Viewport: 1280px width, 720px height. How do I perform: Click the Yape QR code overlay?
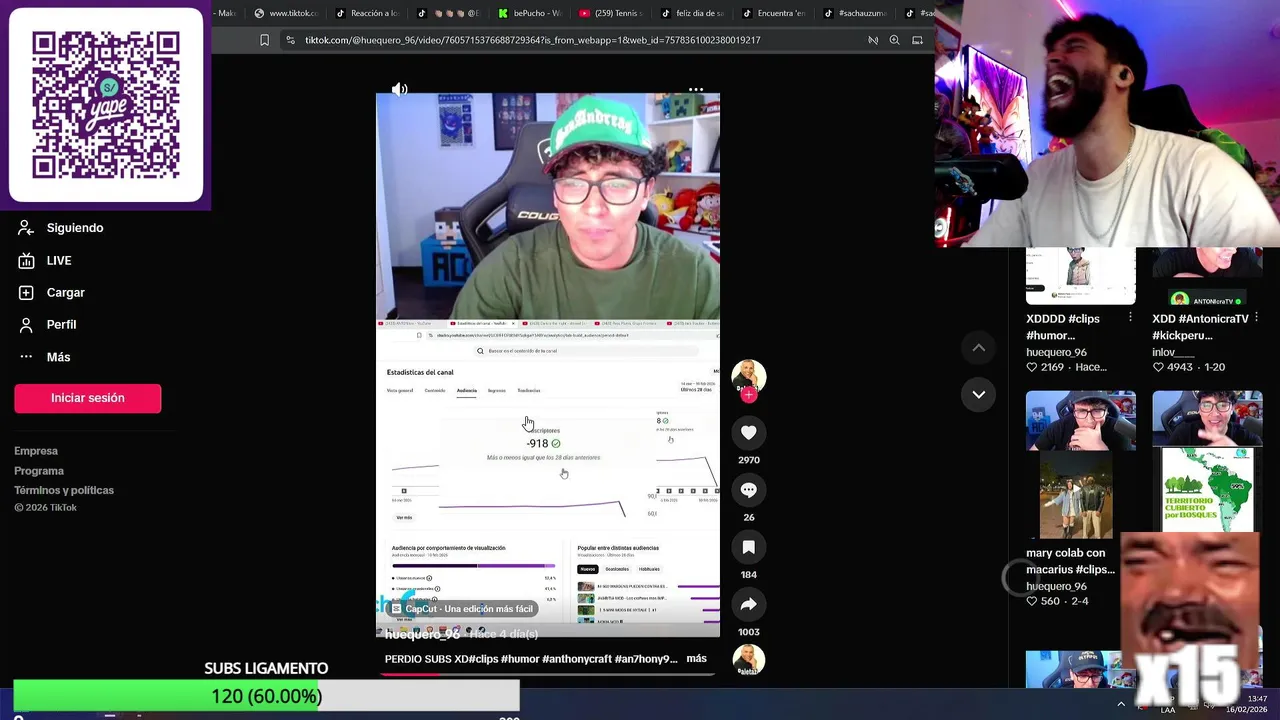point(106,105)
